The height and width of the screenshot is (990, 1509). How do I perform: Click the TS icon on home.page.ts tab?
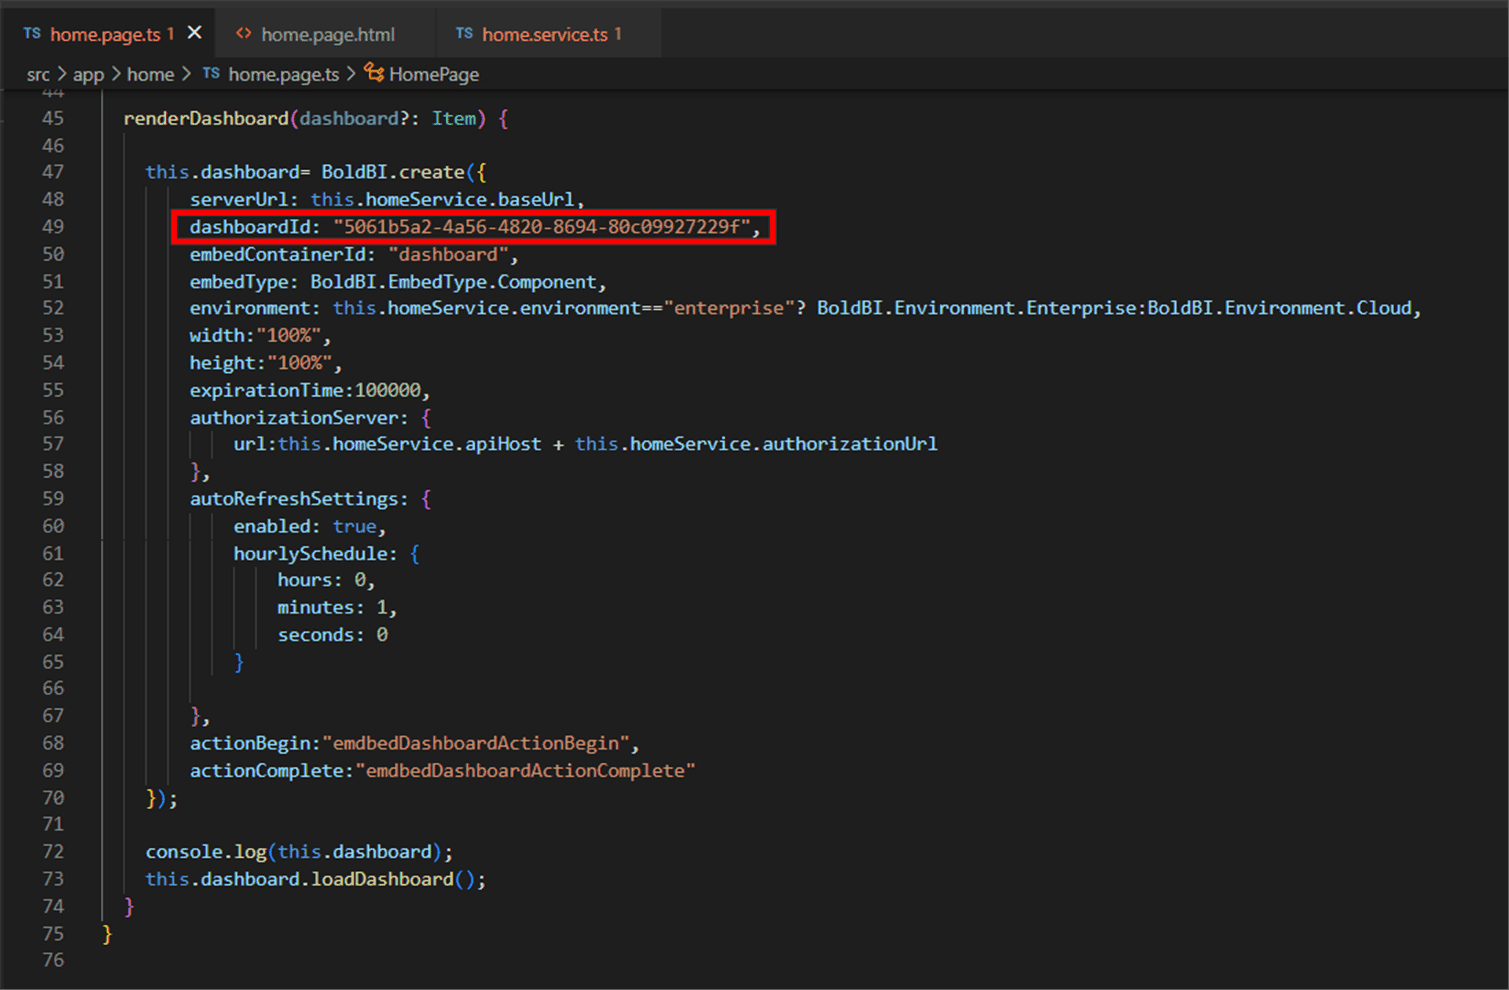(x=32, y=34)
